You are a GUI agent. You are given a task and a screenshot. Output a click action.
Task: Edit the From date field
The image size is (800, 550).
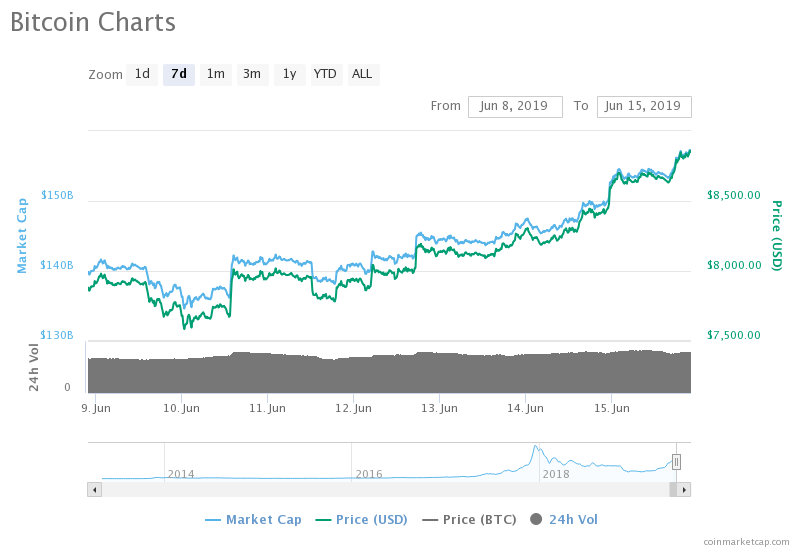point(515,107)
